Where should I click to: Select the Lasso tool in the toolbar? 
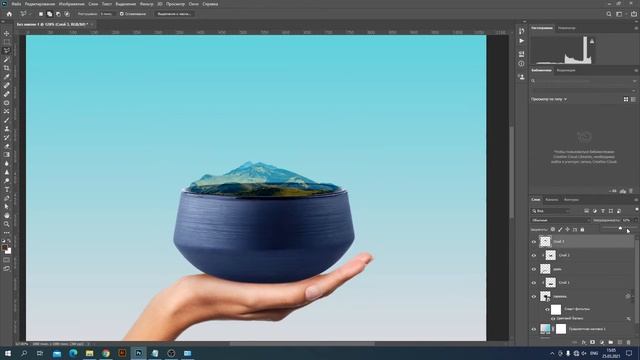[x=7, y=51]
